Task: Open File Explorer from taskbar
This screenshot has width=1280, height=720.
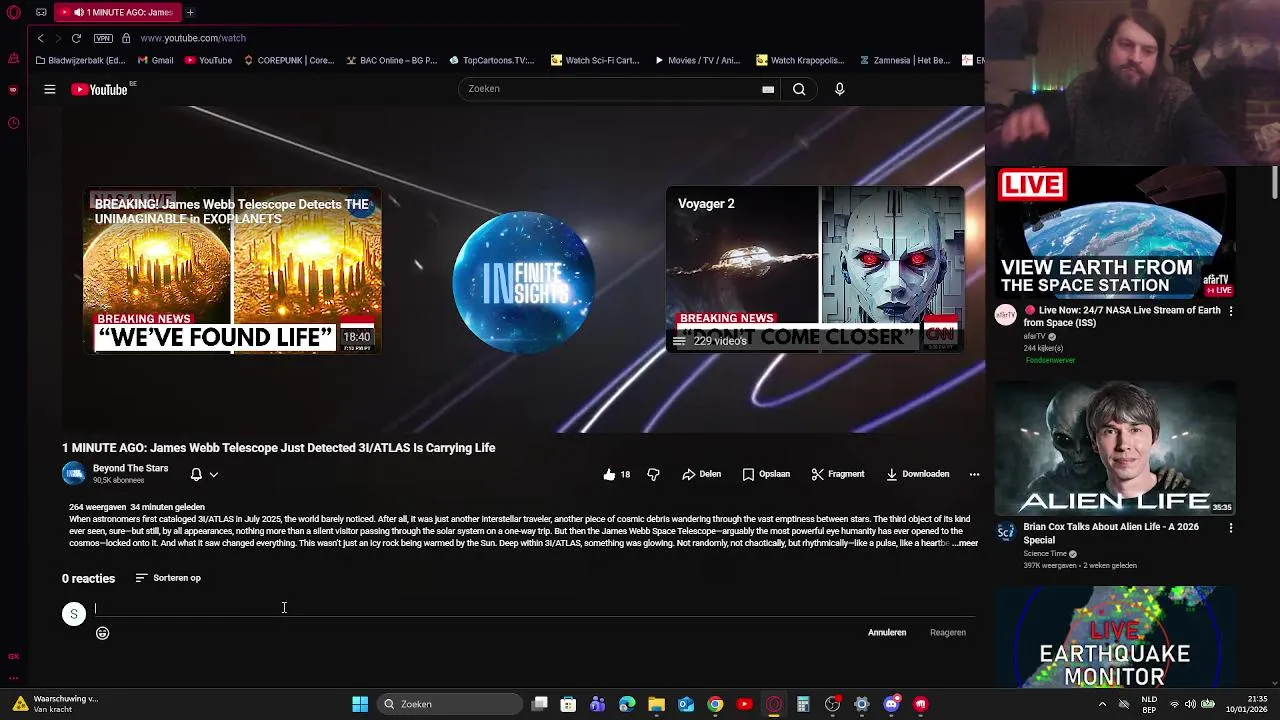Action: click(656, 704)
